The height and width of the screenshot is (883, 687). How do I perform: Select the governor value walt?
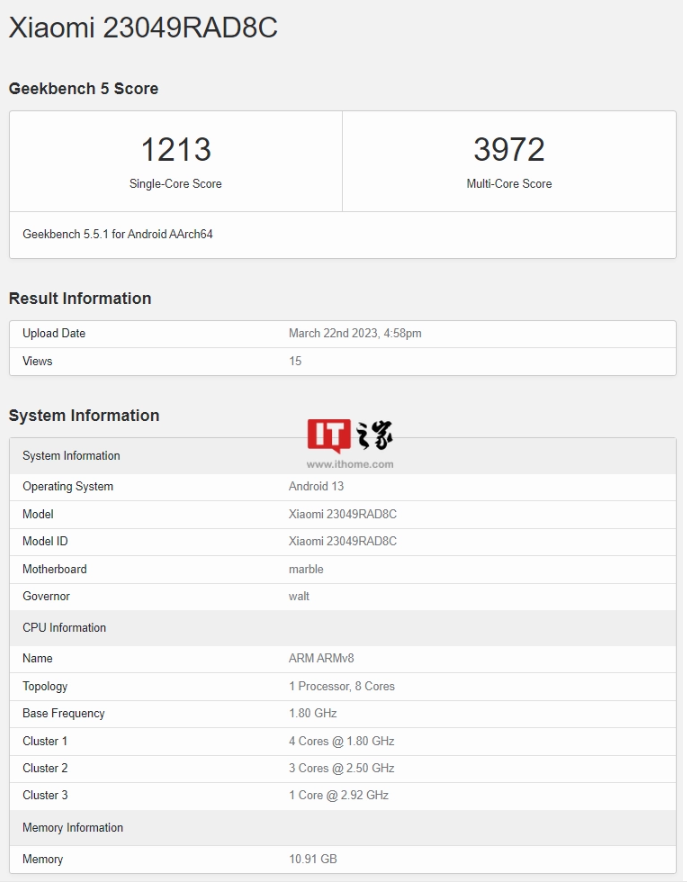tap(298, 596)
